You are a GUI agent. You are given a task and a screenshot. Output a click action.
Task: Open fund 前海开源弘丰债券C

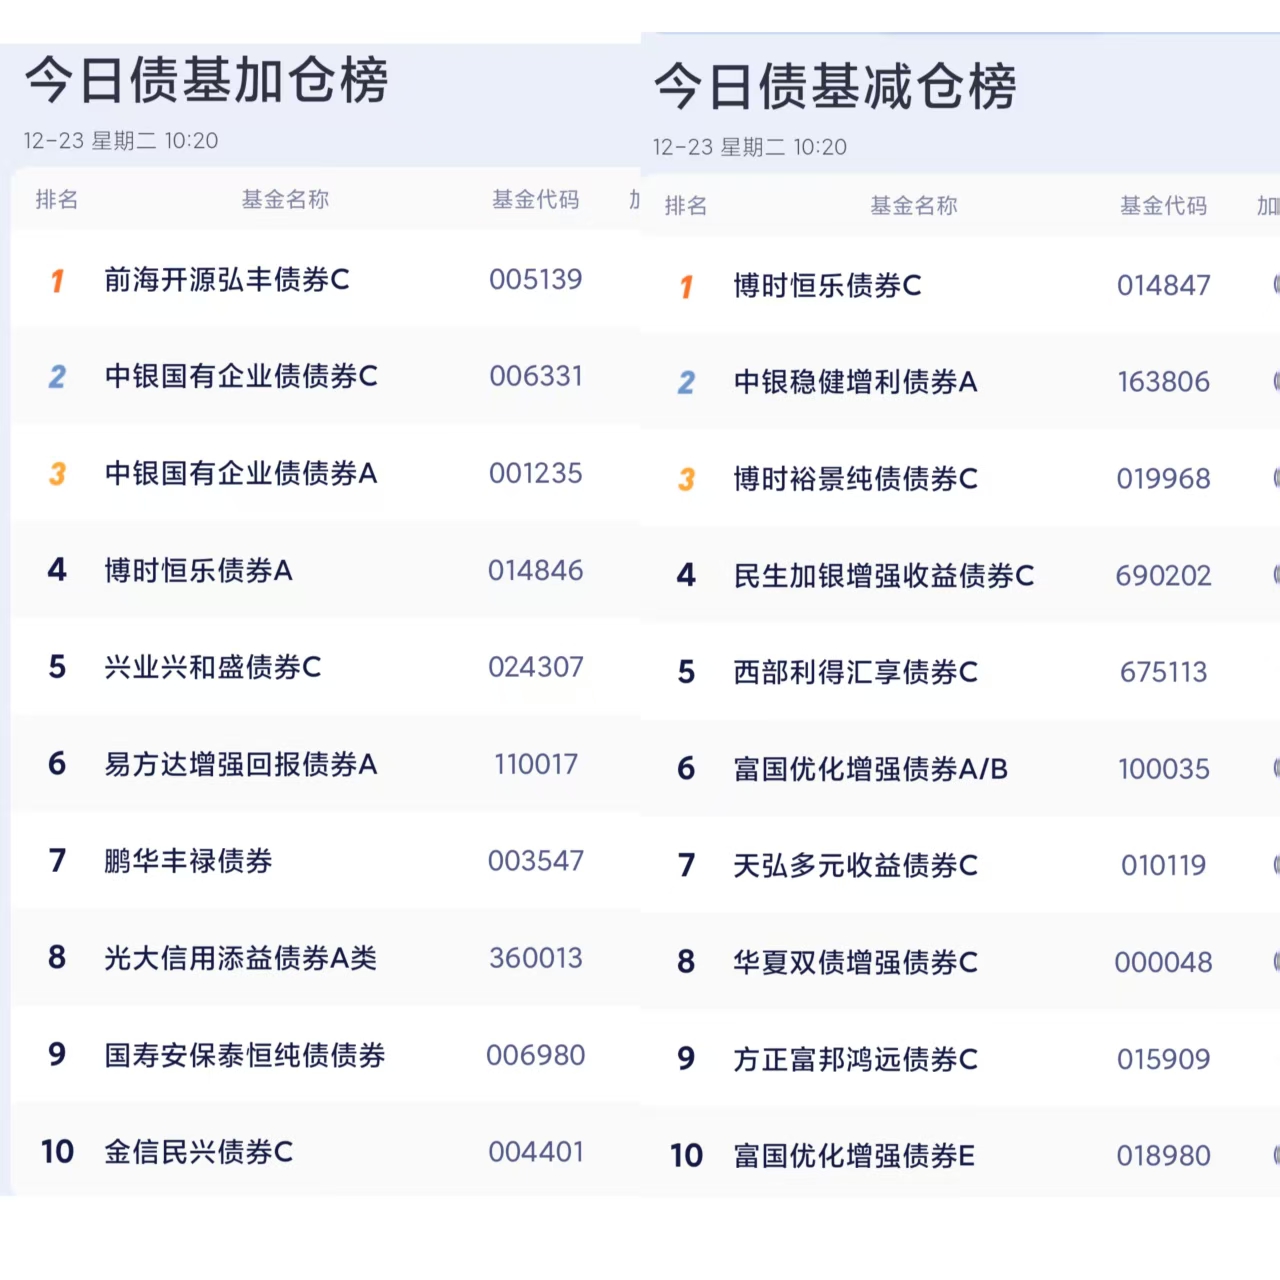227,280
